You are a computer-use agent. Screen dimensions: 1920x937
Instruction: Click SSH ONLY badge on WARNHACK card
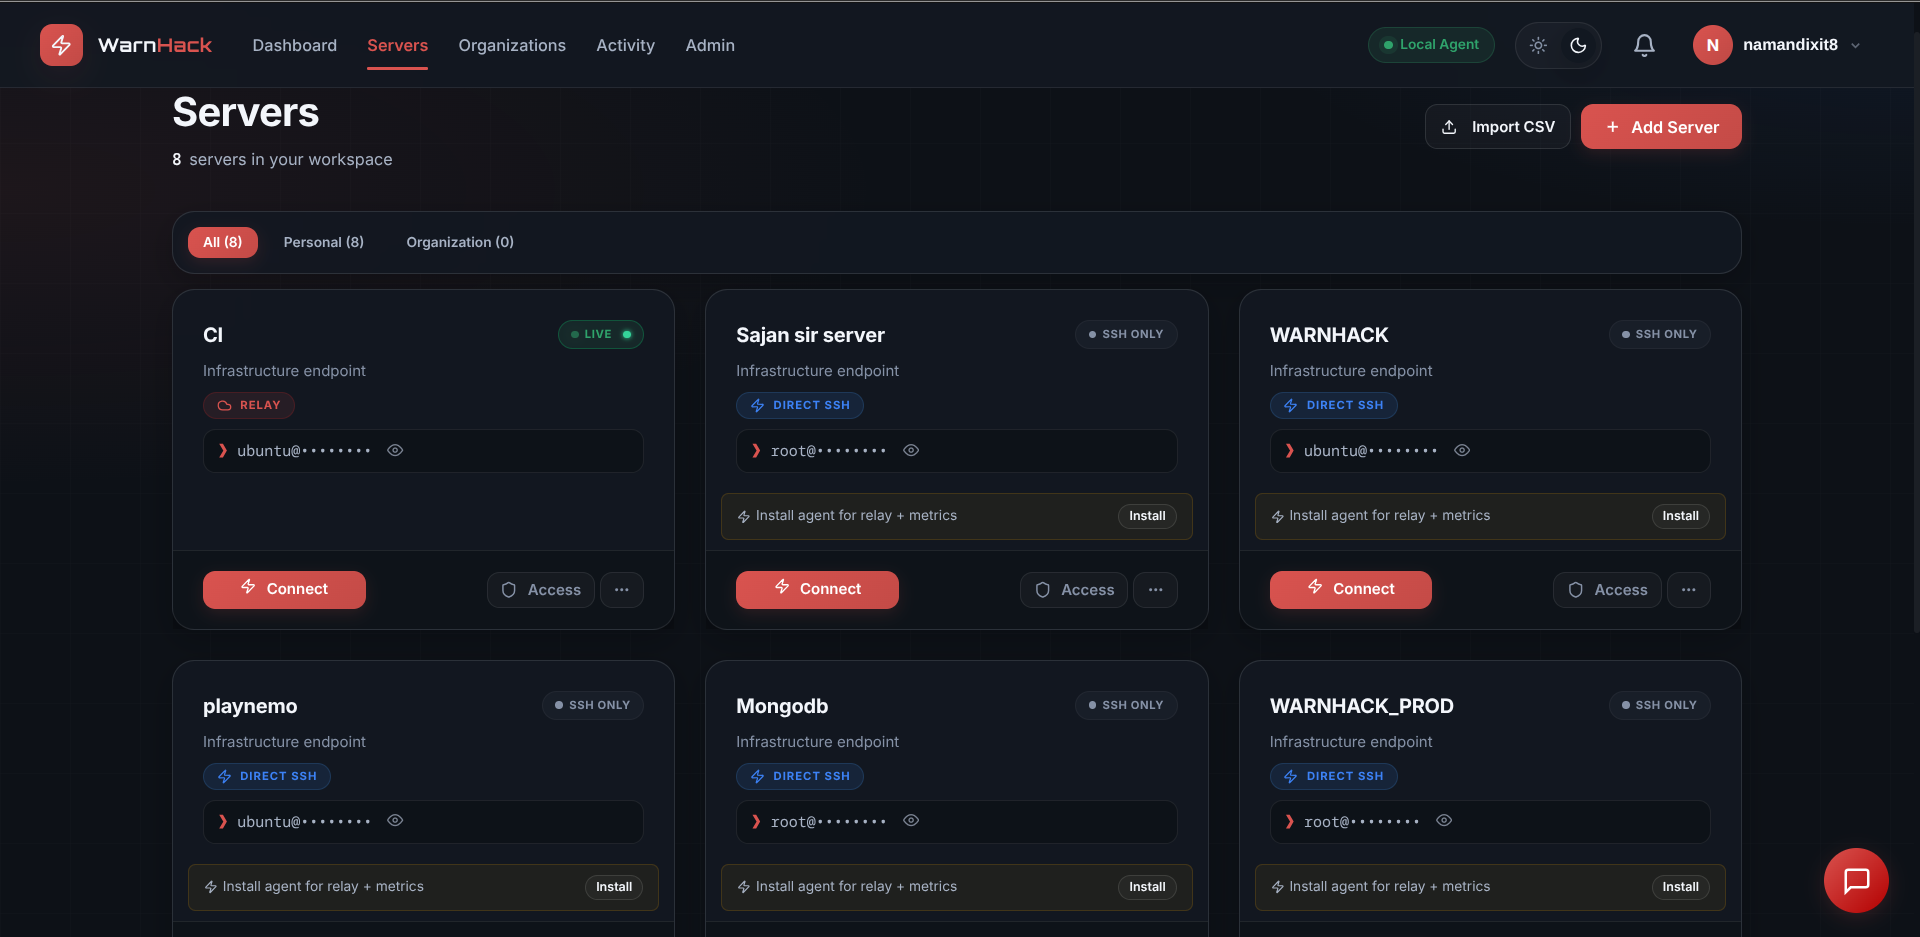click(x=1660, y=334)
